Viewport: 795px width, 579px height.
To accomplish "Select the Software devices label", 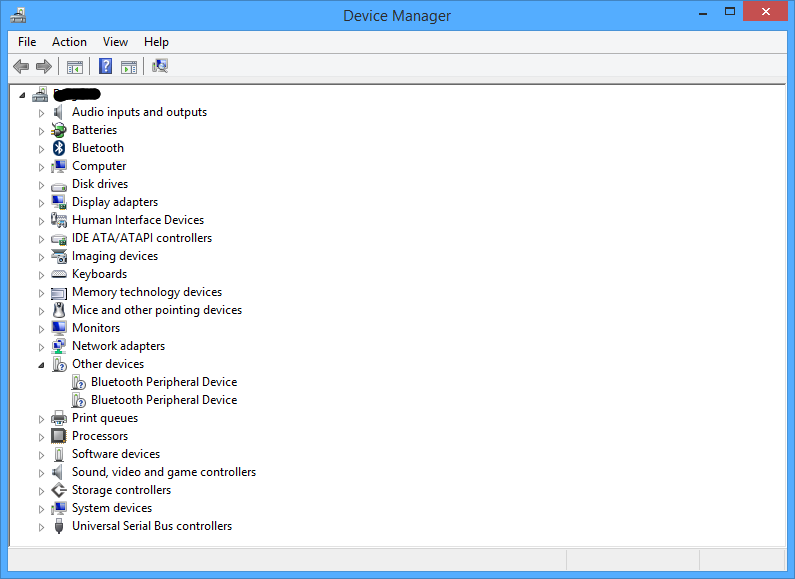I will (116, 454).
